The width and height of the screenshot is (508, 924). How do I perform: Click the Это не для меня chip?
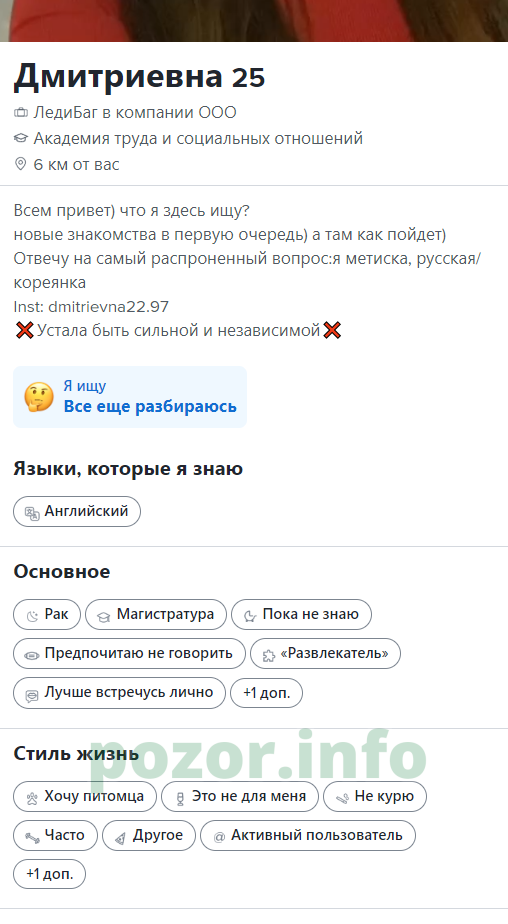[240, 797]
